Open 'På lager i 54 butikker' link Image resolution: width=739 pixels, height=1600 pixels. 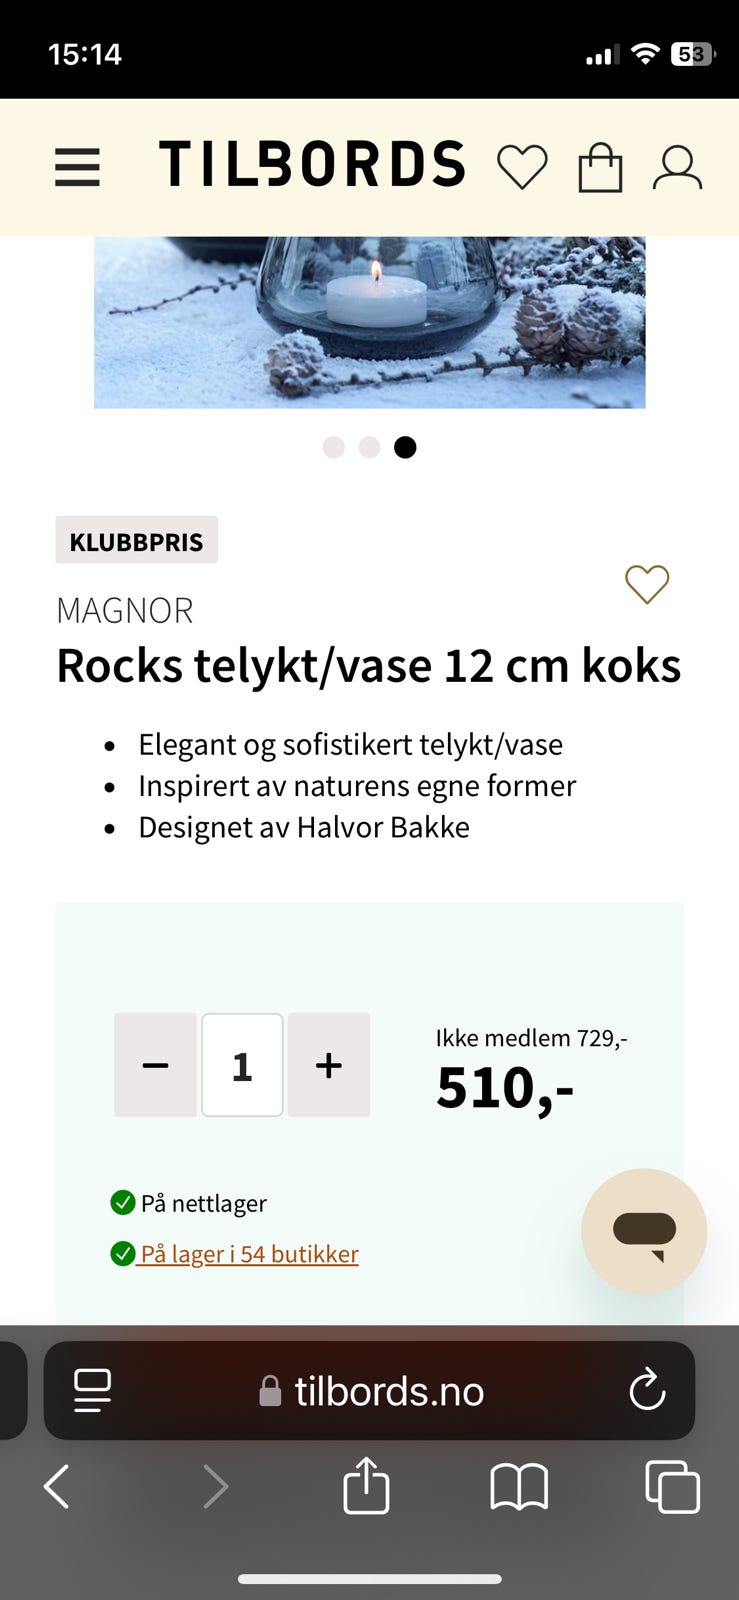point(249,1254)
